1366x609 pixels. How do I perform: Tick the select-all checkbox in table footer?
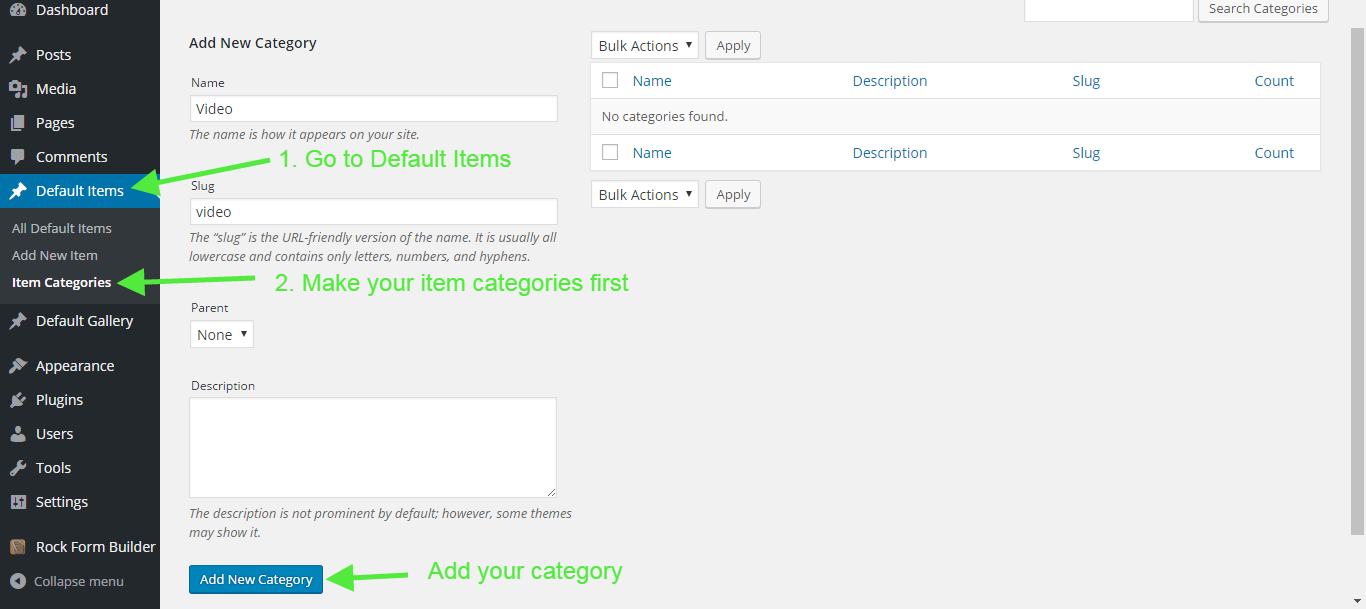[610, 153]
